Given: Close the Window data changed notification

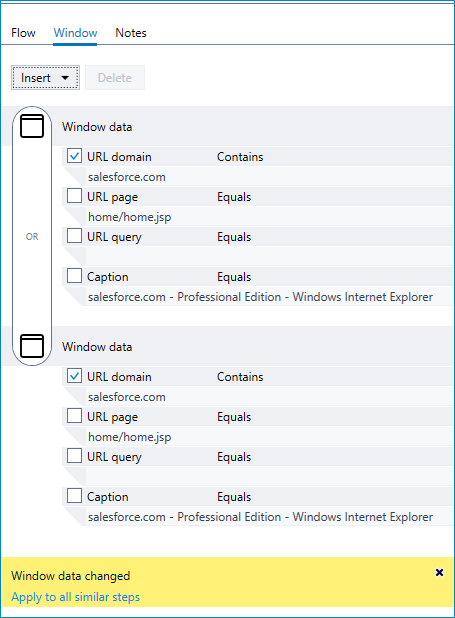Looking at the screenshot, I should click(x=439, y=572).
